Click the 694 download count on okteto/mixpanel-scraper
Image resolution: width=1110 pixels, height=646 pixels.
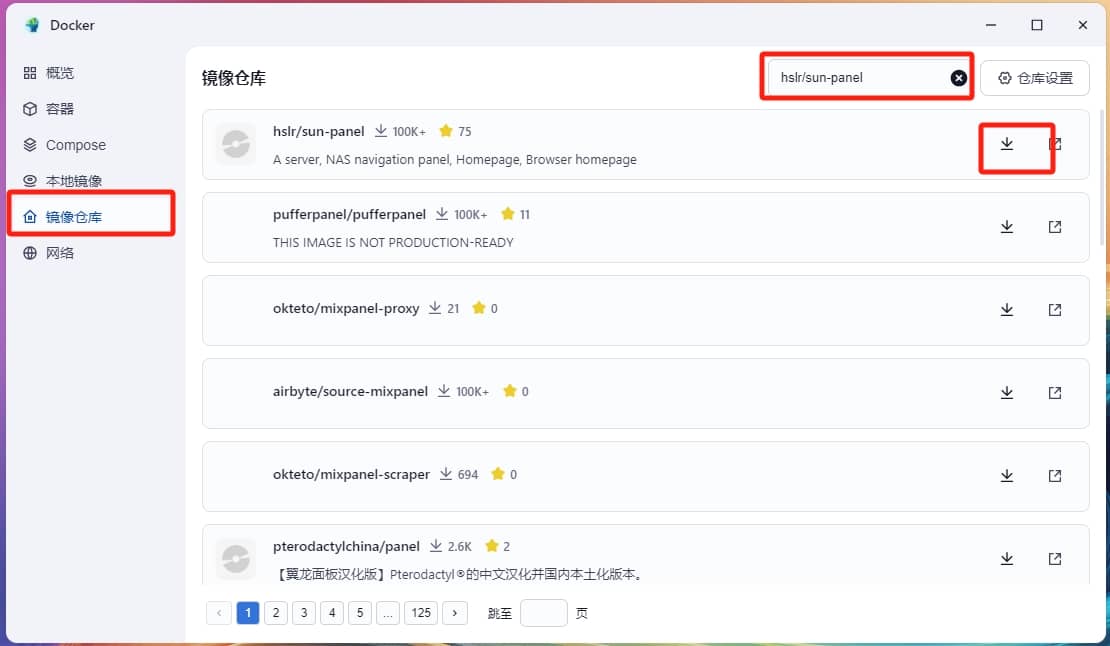(x=468, y=475)
